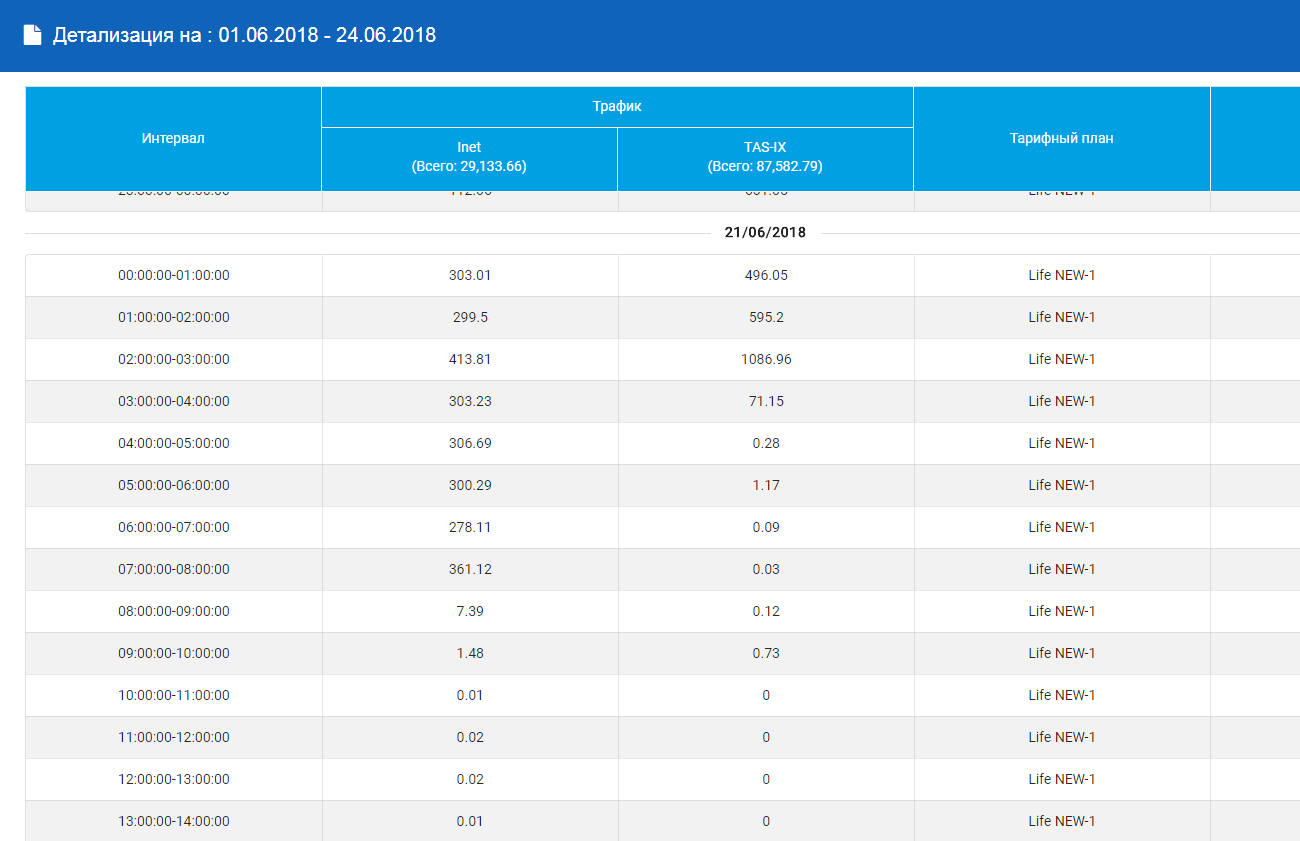
Task: Click the Интервал column header
Action: (173, 138)
